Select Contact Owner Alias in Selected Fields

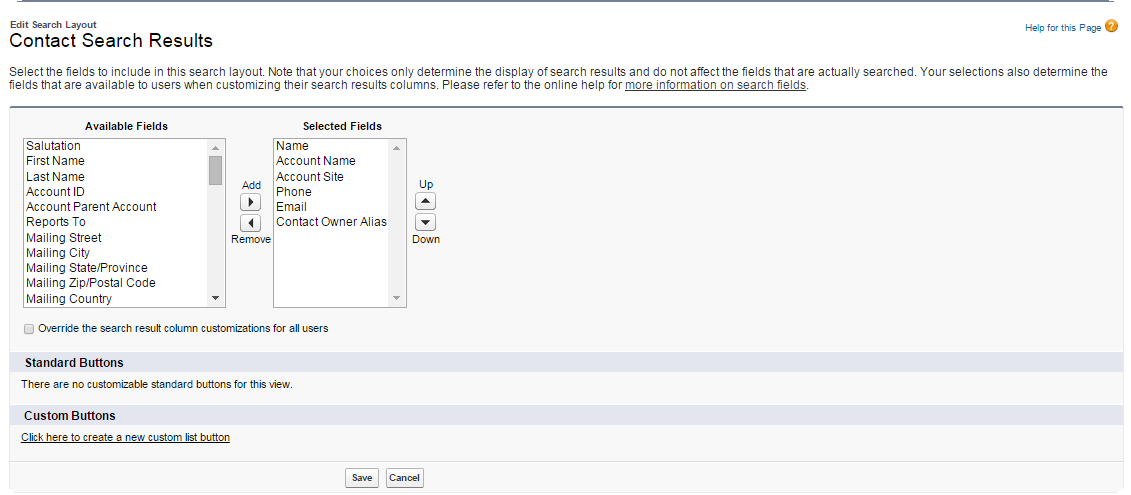tap(332, 222)
